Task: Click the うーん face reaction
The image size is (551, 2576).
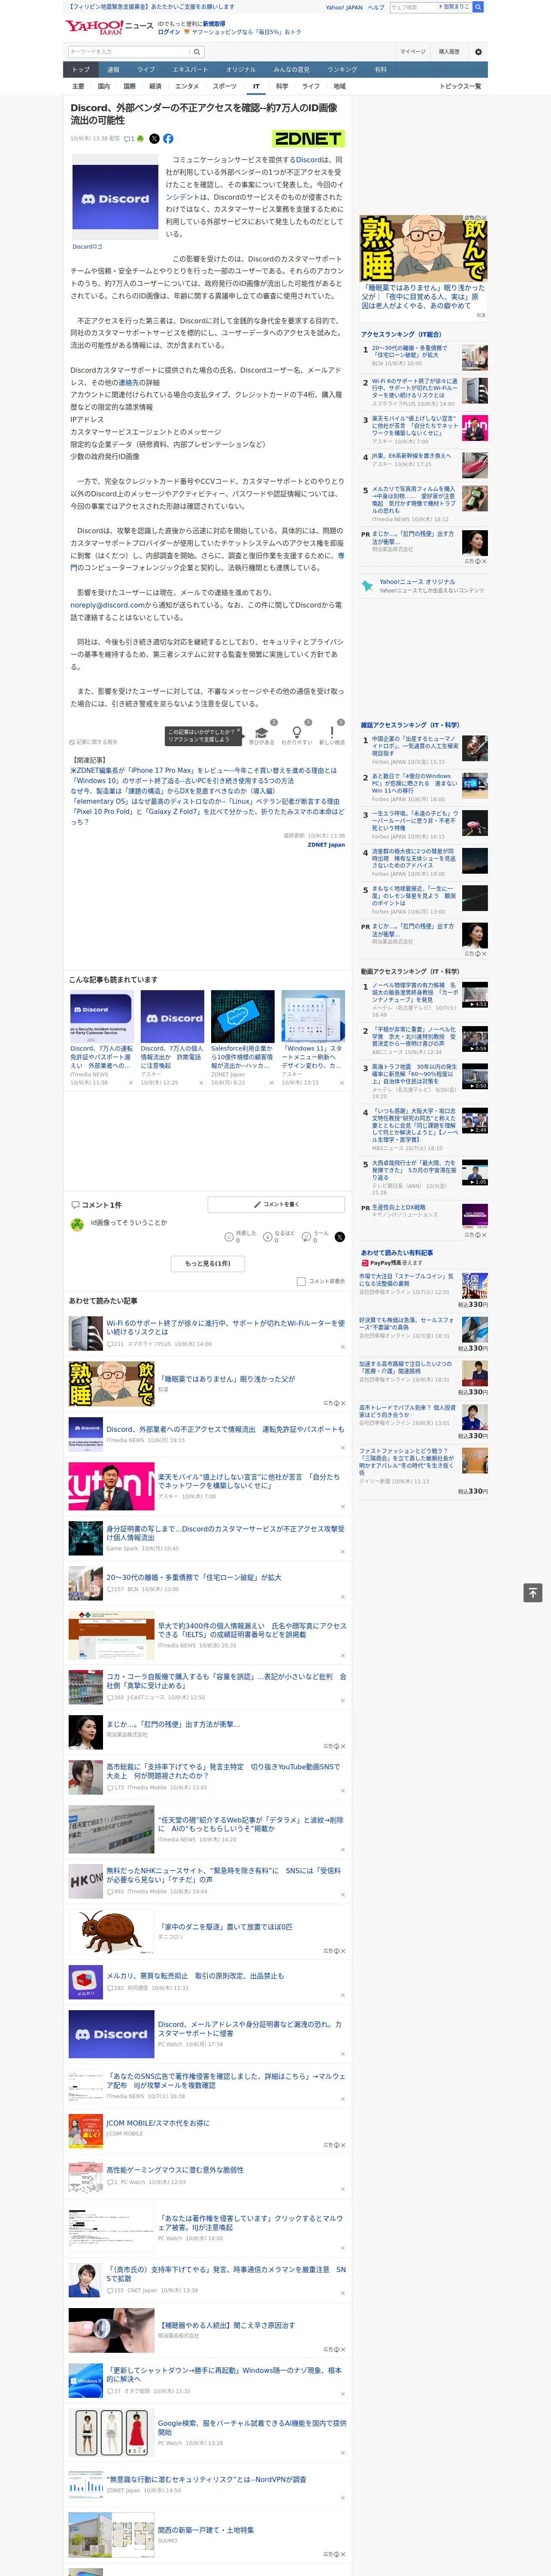Action: 307,1237
